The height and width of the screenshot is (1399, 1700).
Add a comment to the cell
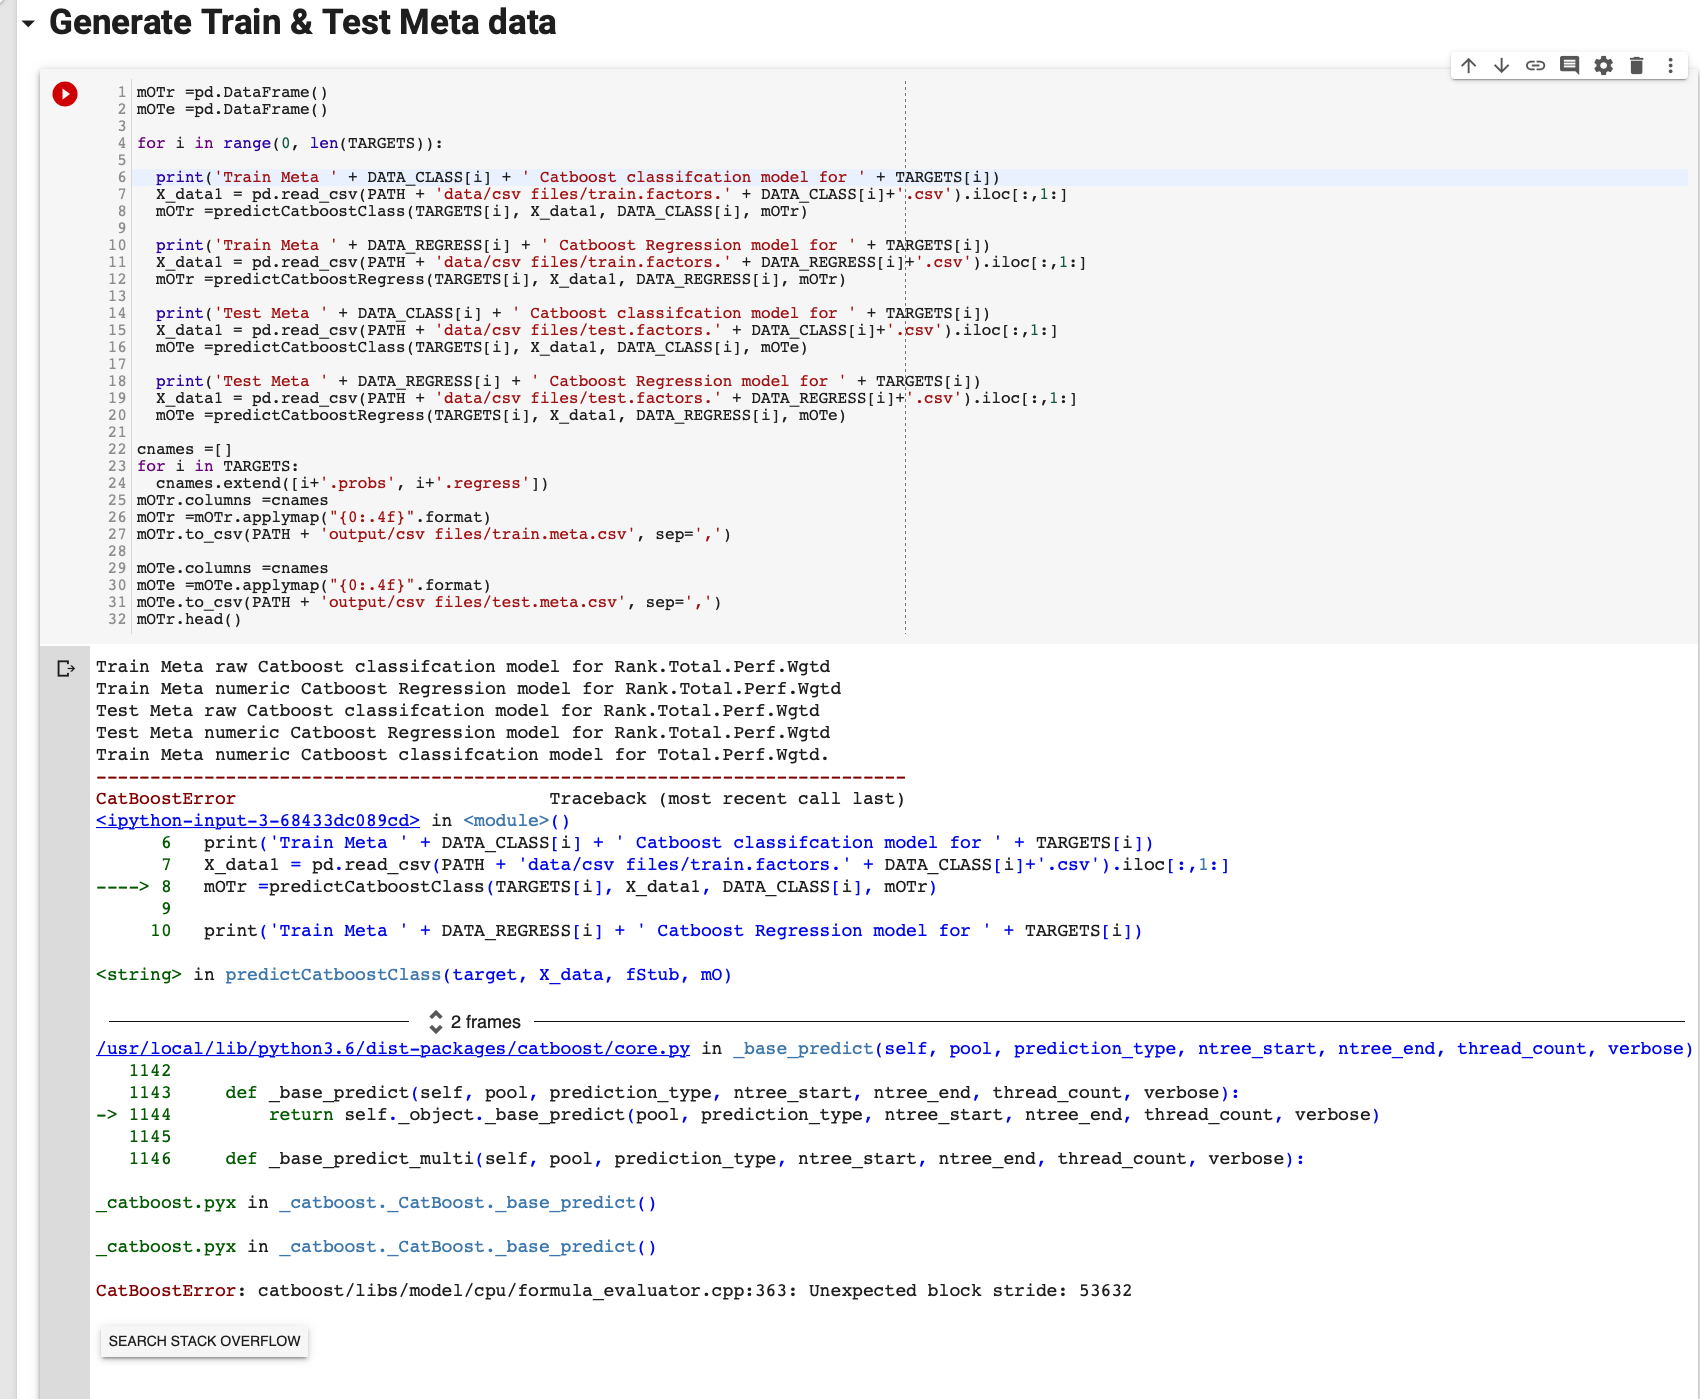click(x=1569, y=66)
